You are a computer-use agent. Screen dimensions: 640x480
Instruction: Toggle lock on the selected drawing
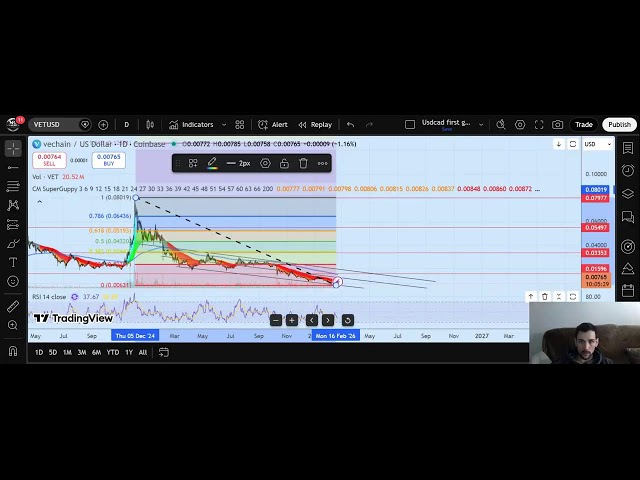pos(284,163)
